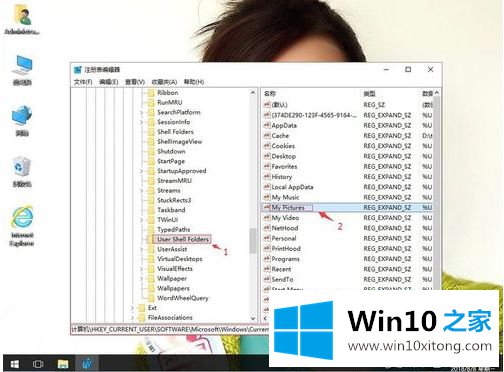
Task: Expand the Wallpaper key
Action: pos(141,278)
